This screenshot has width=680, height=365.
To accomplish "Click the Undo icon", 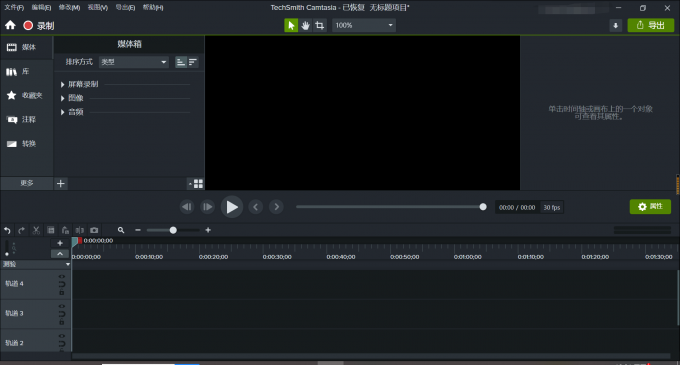I will point(7,230).
